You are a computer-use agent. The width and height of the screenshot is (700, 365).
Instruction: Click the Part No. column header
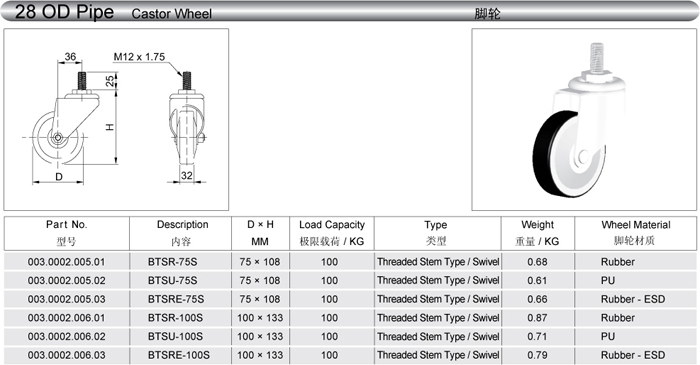click(67, 233)
